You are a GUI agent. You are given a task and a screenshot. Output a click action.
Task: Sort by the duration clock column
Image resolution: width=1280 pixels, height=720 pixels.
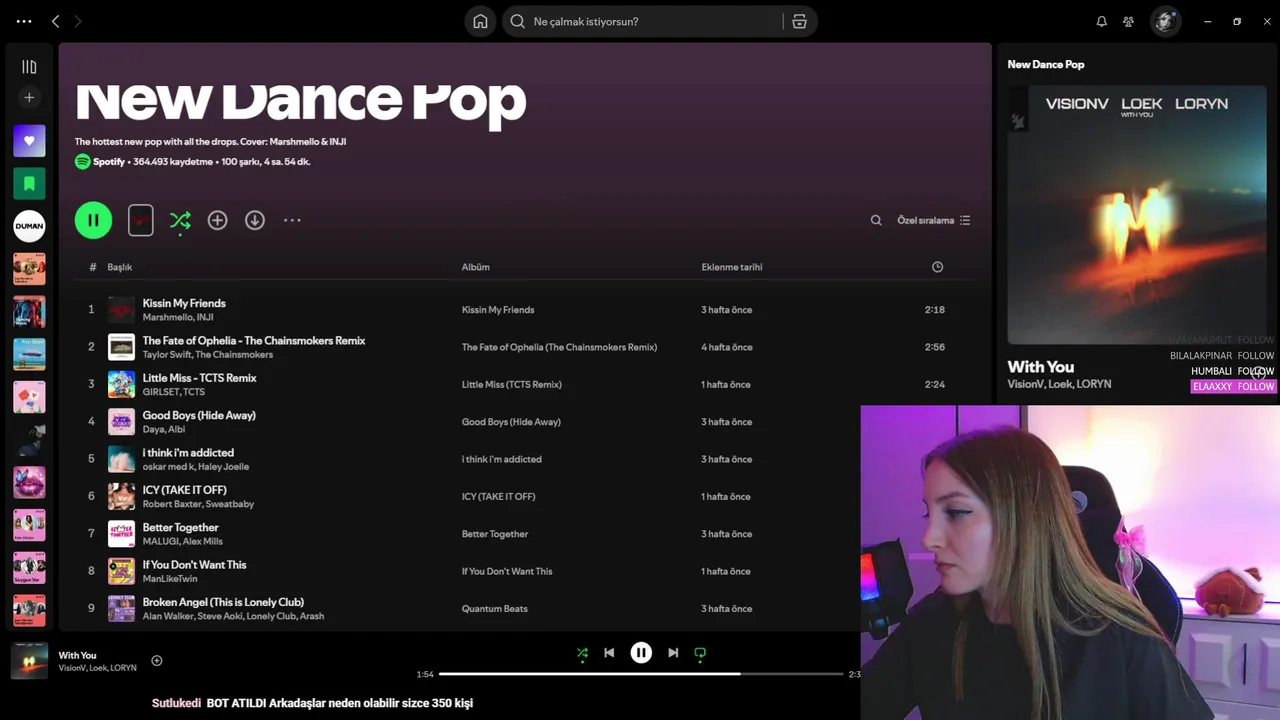937,267
